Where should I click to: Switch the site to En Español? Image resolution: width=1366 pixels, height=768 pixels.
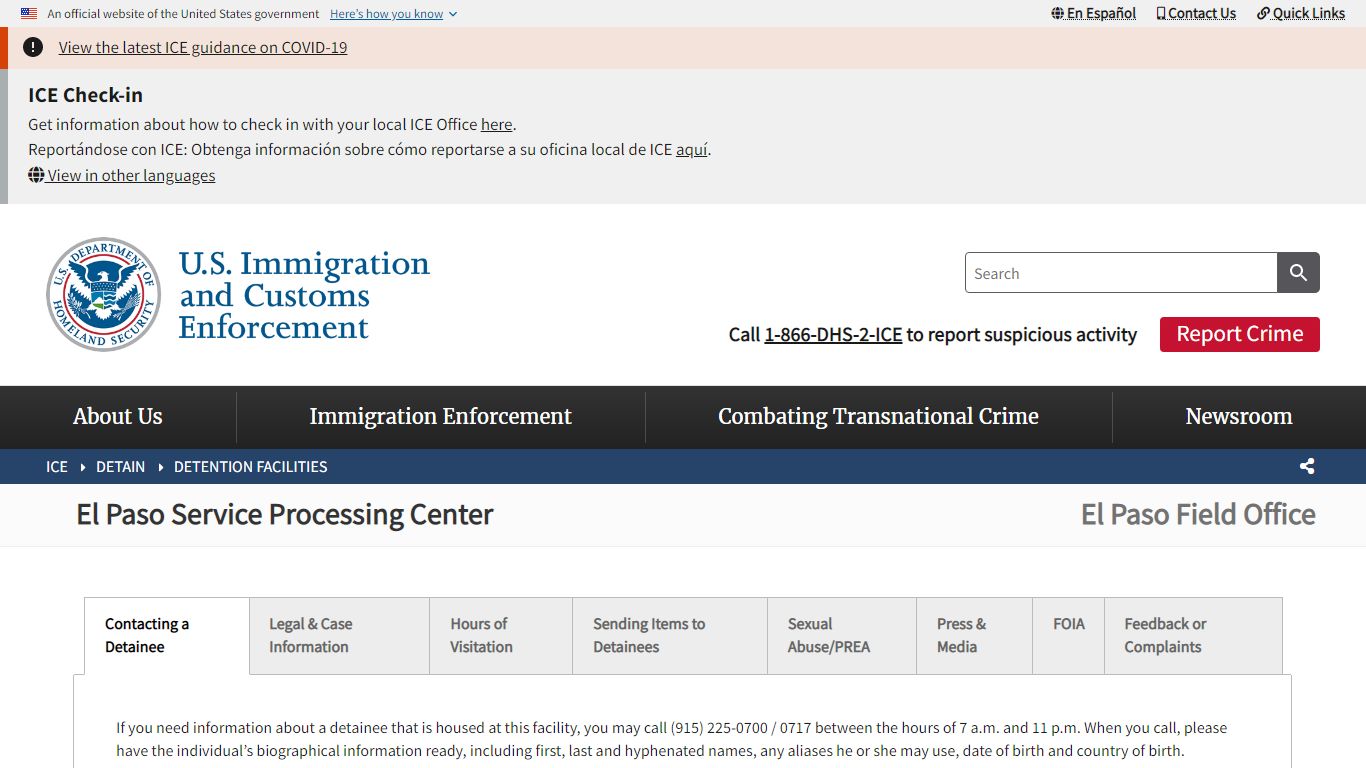[1094, 13]
